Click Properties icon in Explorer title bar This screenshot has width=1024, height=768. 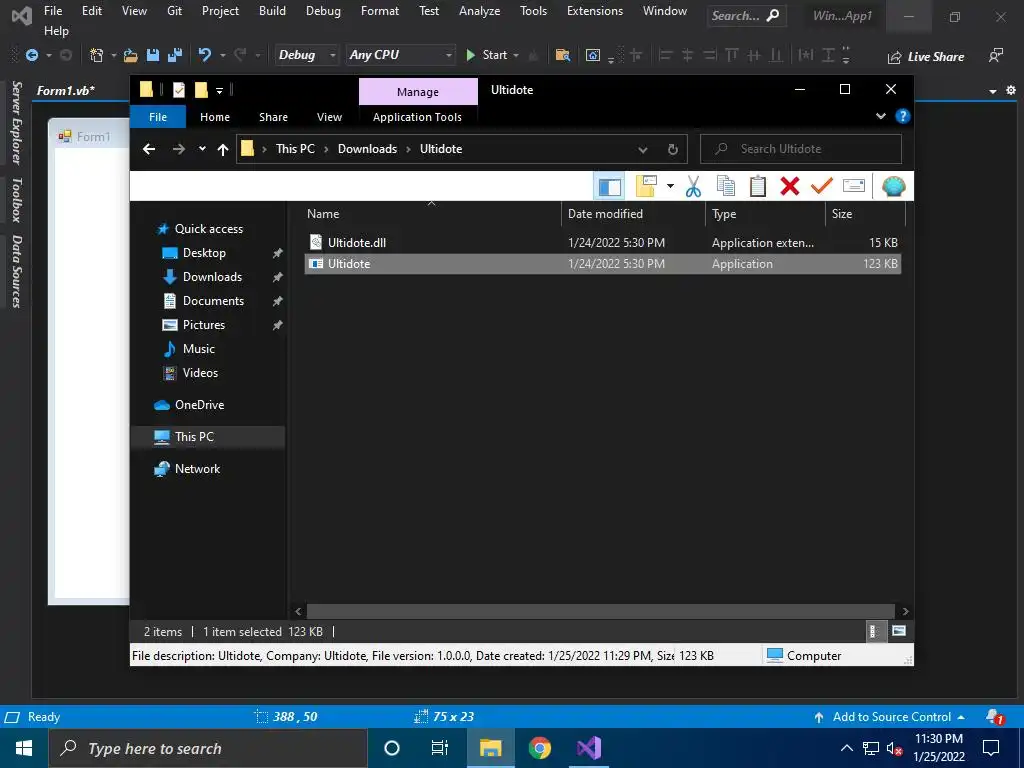coord(178,90)
